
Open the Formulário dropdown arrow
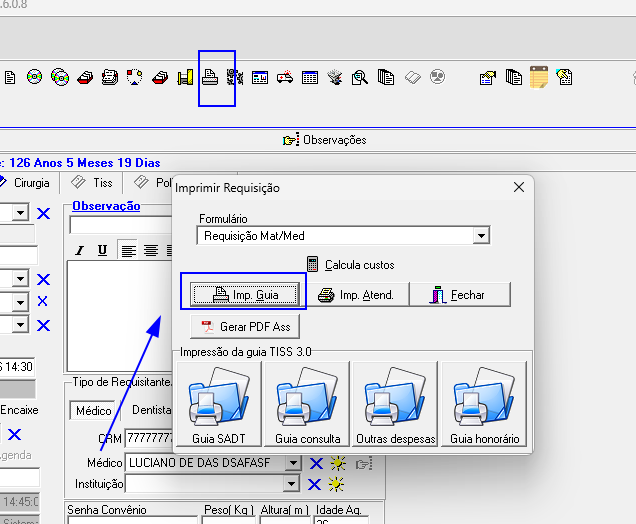[x=481, y=236]
